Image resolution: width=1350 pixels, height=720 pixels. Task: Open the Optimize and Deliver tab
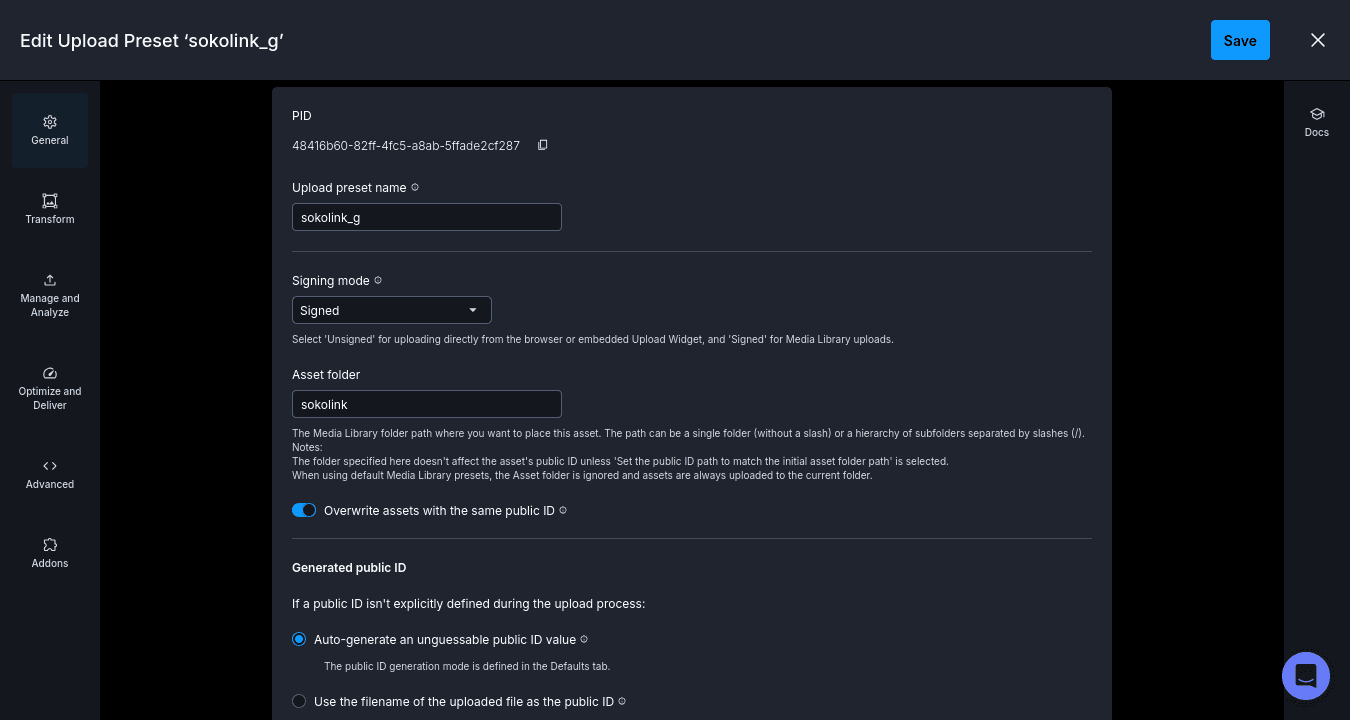click(50, 388)
